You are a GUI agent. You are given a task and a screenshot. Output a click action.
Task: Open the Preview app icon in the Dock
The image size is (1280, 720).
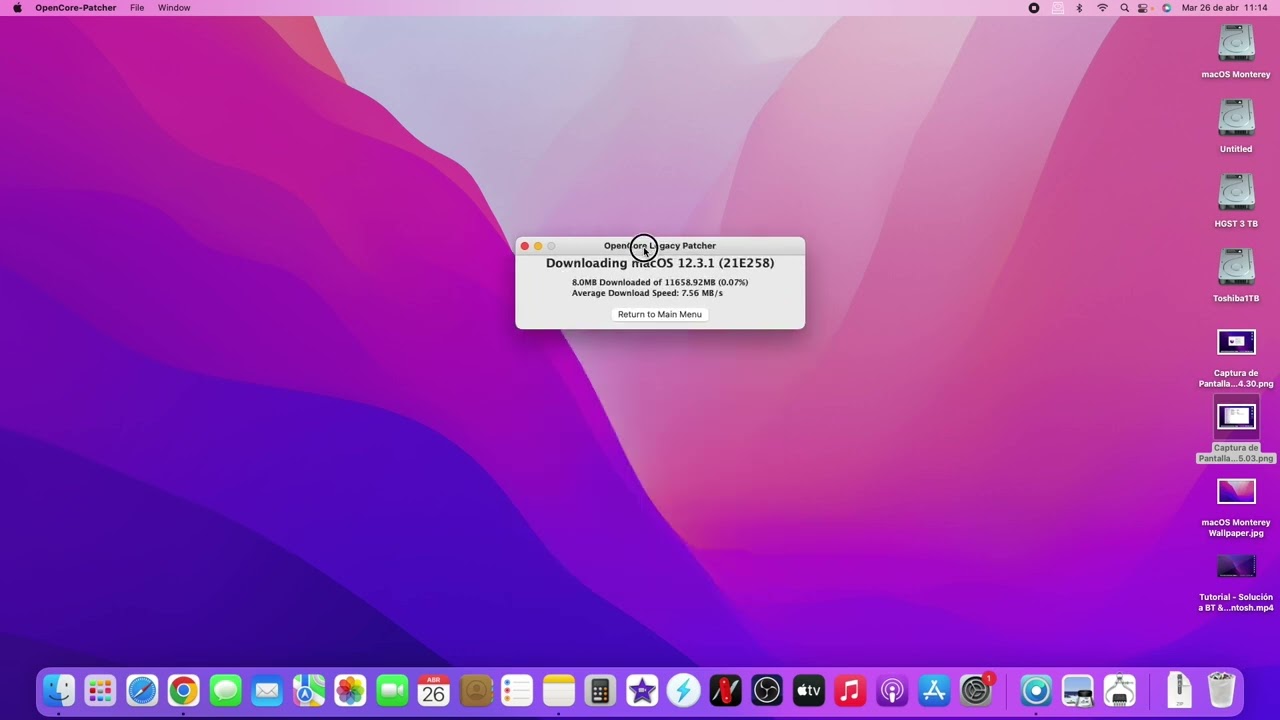coord(1078,690)
